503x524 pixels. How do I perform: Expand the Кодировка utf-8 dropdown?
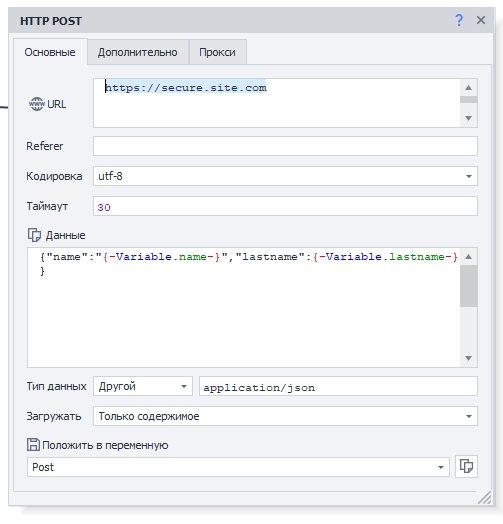[285, 176]
